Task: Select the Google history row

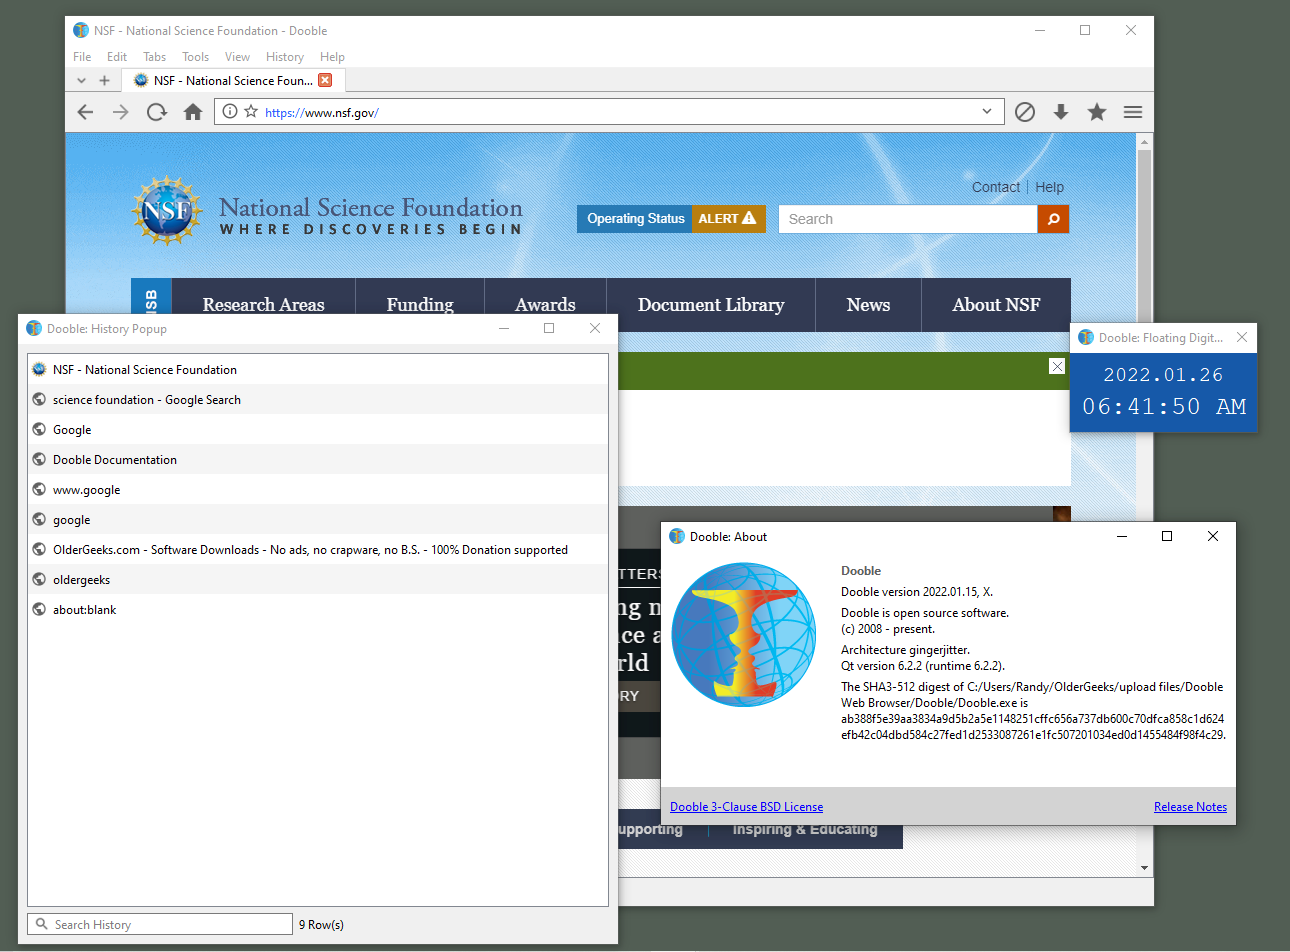Action: point(318,429)
